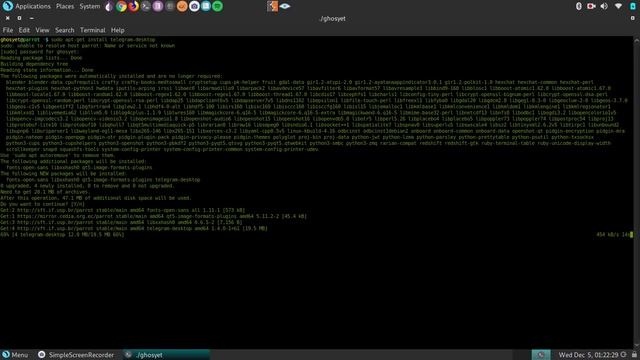
Task: Click the lock icon in bottom panel
Action: [634, 355]
